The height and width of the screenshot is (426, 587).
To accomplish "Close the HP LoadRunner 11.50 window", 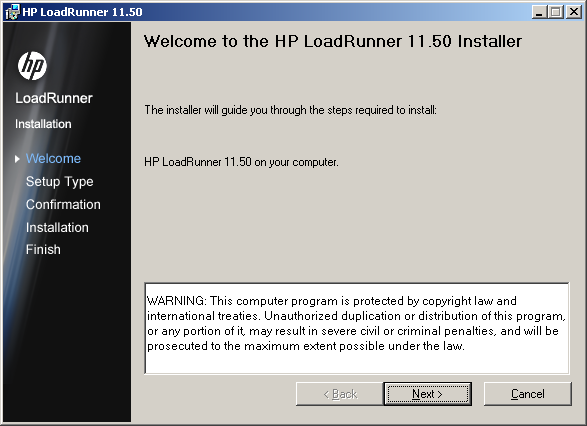I will coord(574,12).
